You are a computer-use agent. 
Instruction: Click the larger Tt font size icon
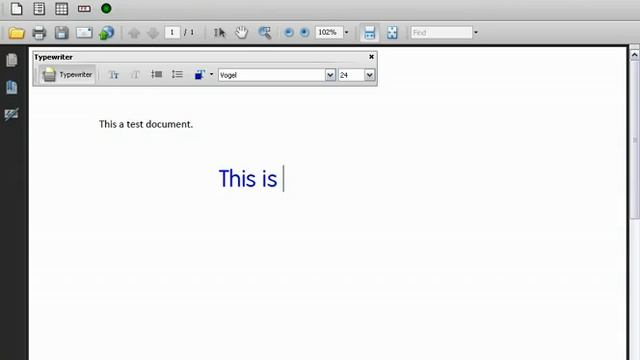113,75
